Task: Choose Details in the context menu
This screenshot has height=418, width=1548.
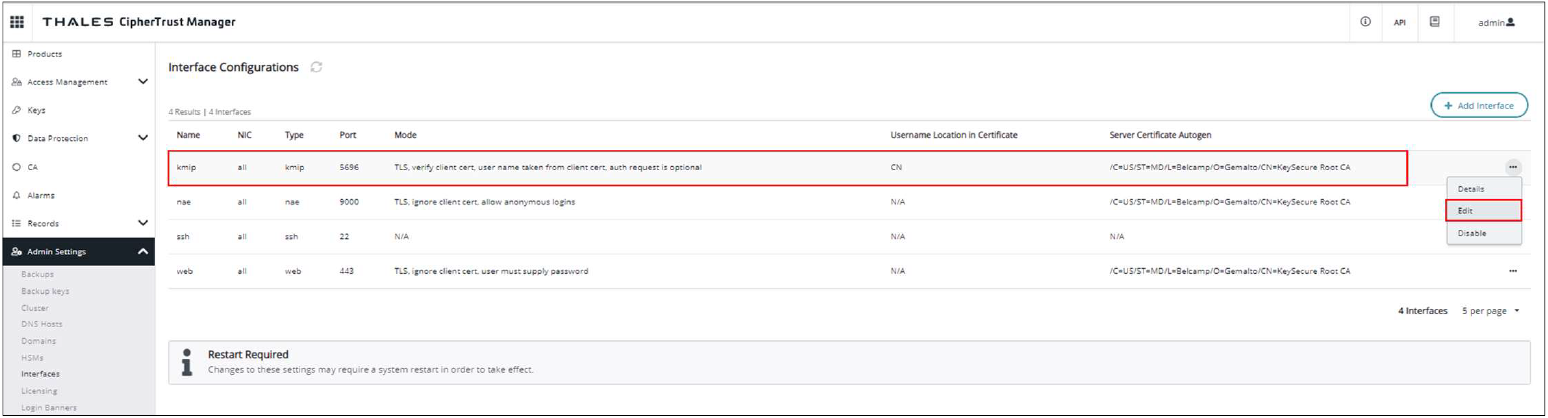Action: [1484, 189]
